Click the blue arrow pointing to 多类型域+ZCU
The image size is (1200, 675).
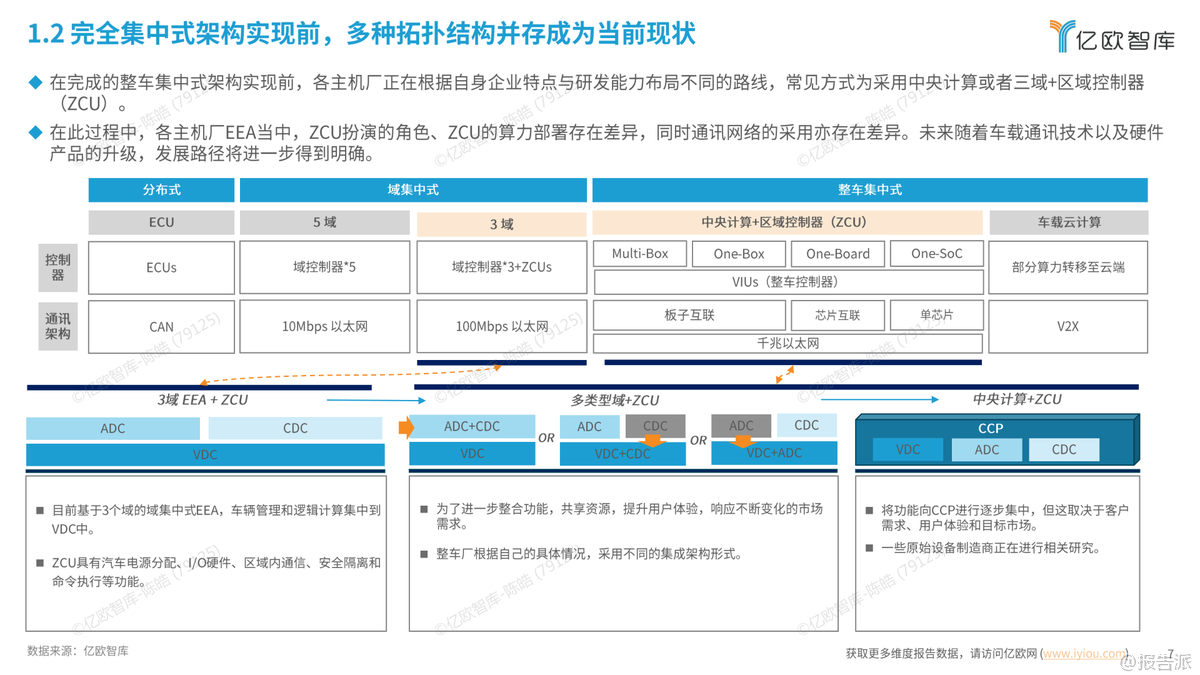pos(375,400)
